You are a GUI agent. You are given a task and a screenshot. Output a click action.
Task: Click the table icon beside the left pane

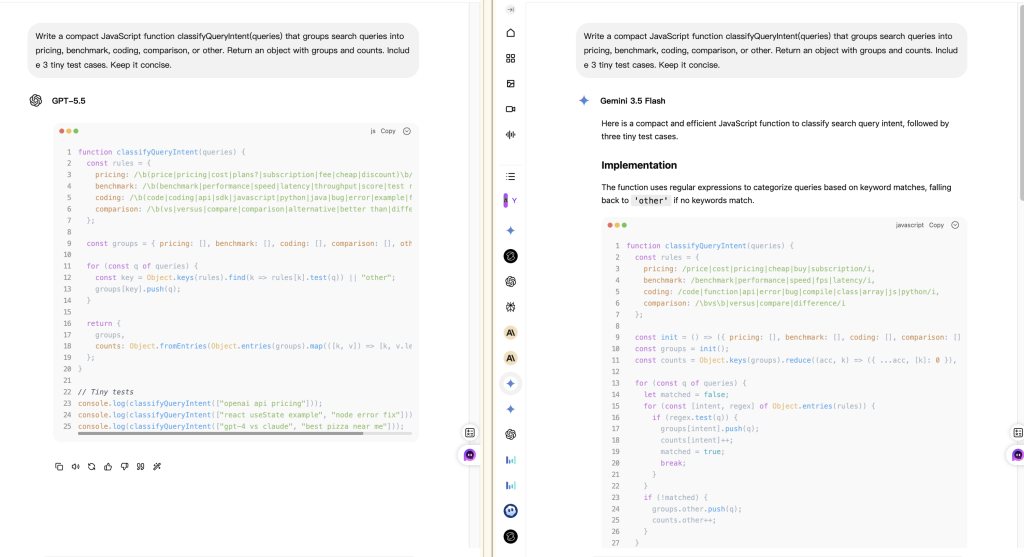(470, 433)
